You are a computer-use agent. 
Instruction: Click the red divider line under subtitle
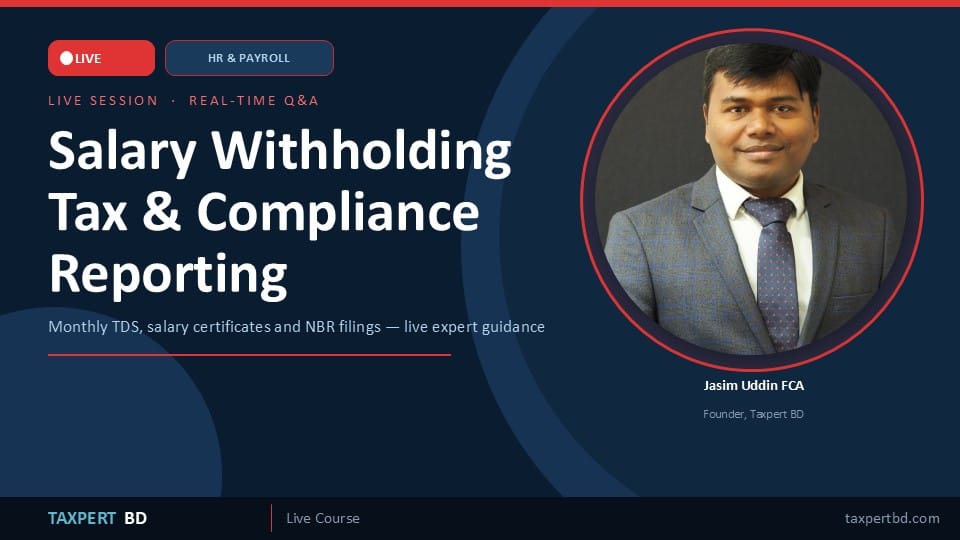coord(249,354)
